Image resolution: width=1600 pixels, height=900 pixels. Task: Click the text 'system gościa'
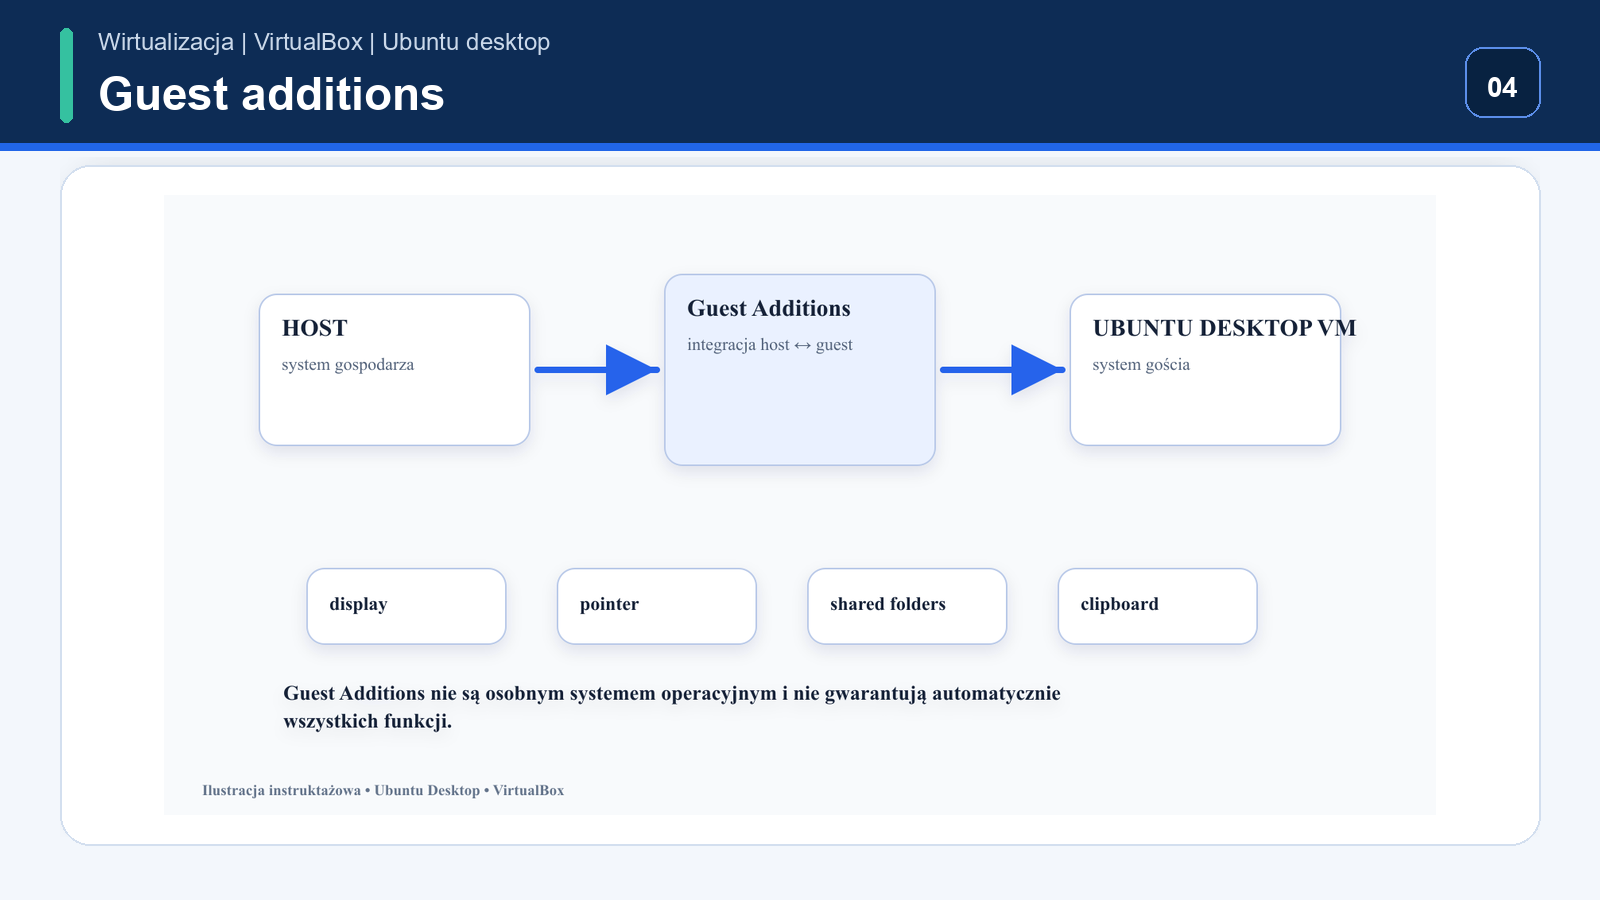pos(1141,365)
